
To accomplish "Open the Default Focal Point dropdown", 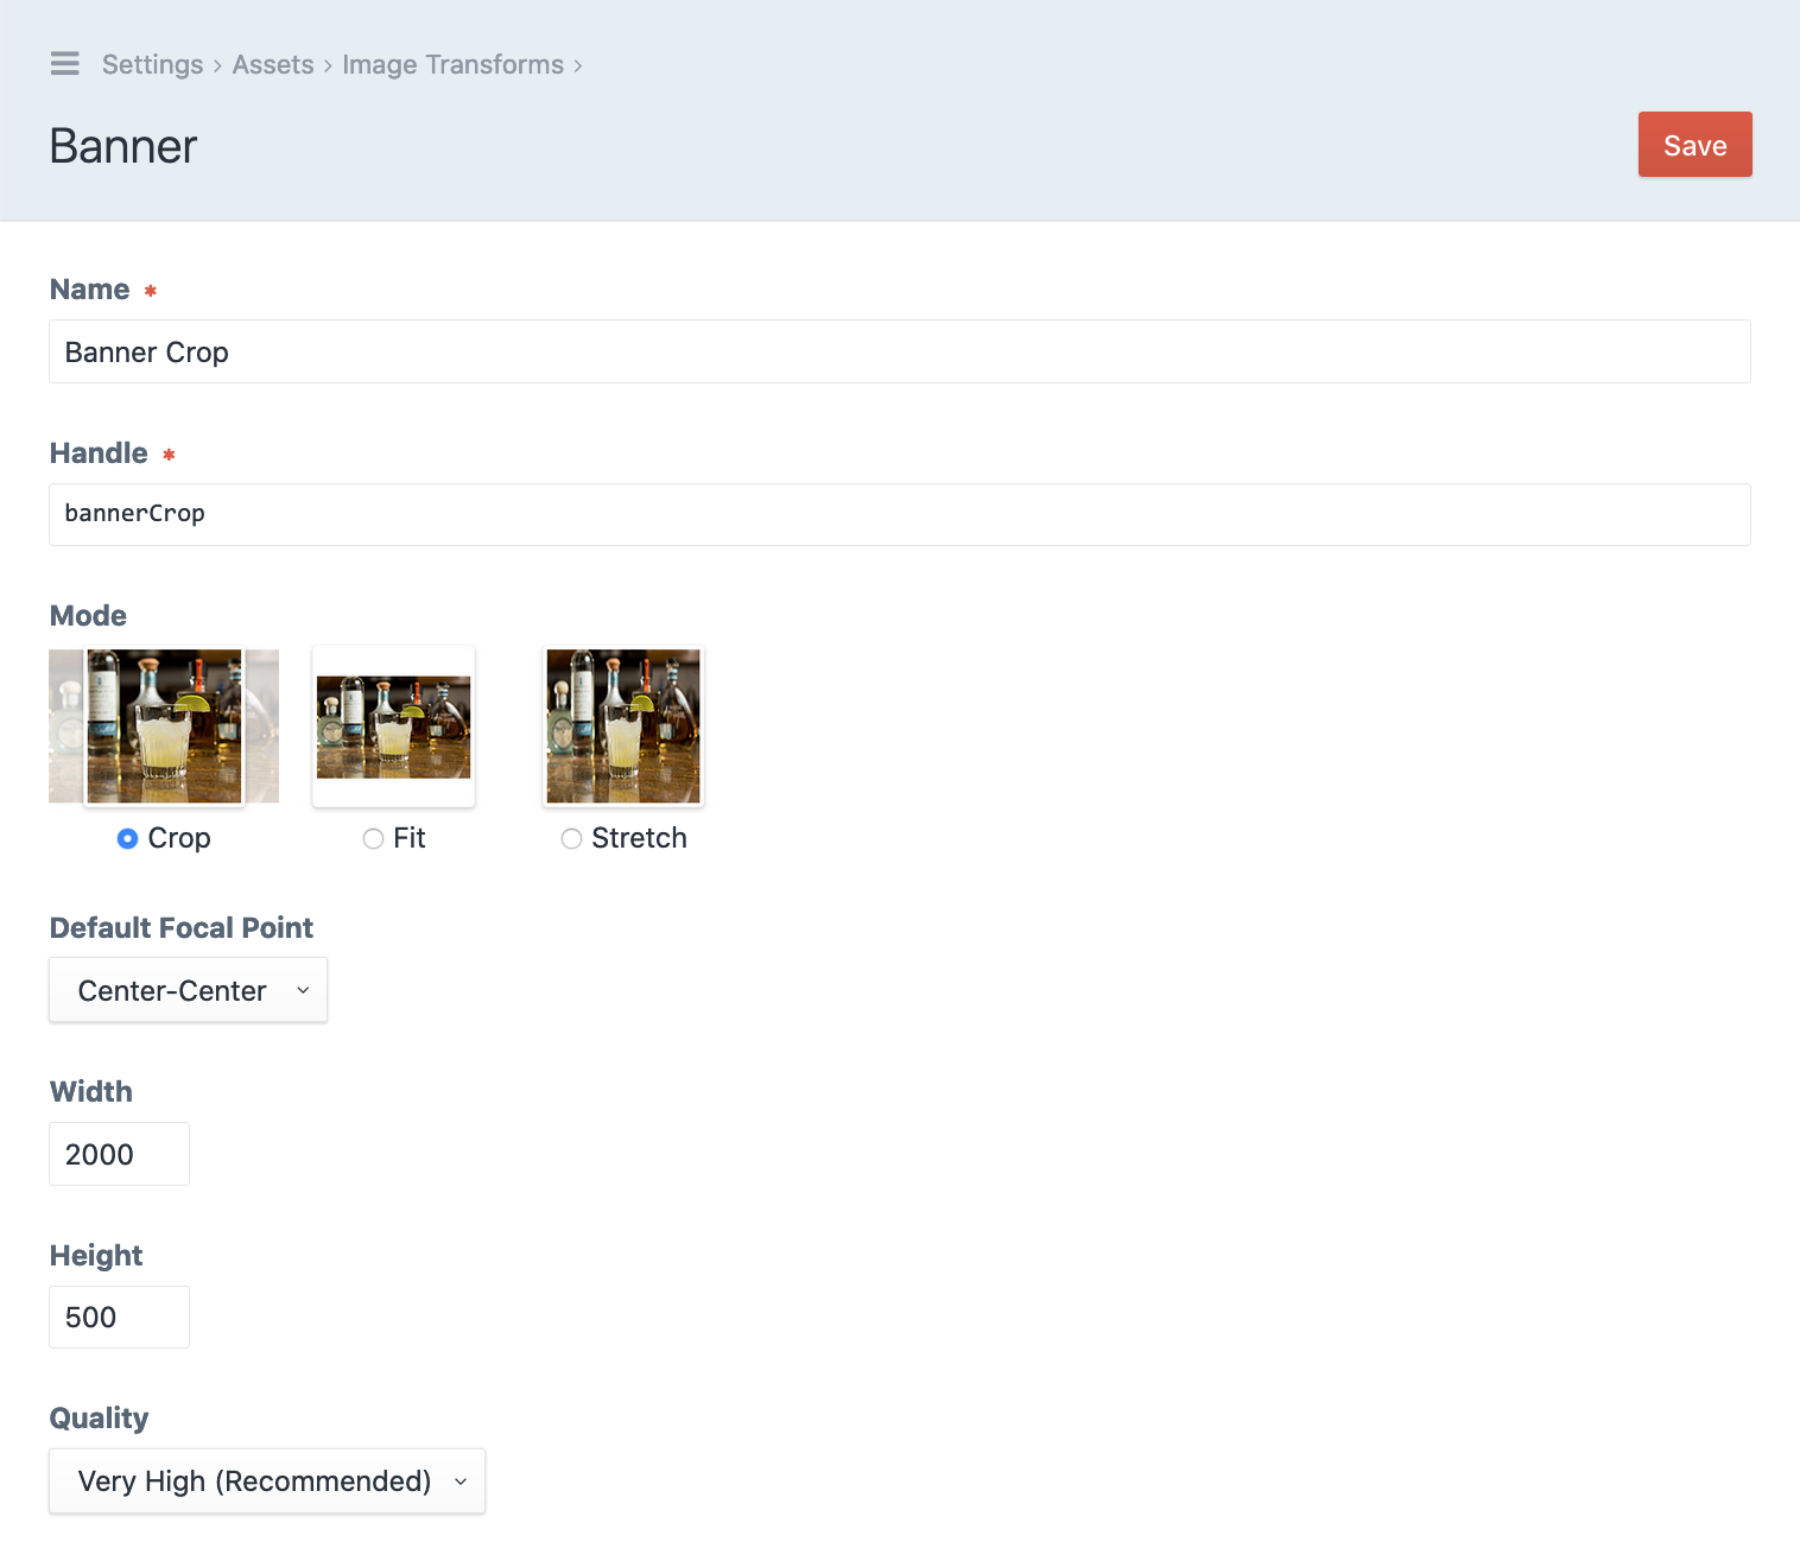I will (188, 990).
